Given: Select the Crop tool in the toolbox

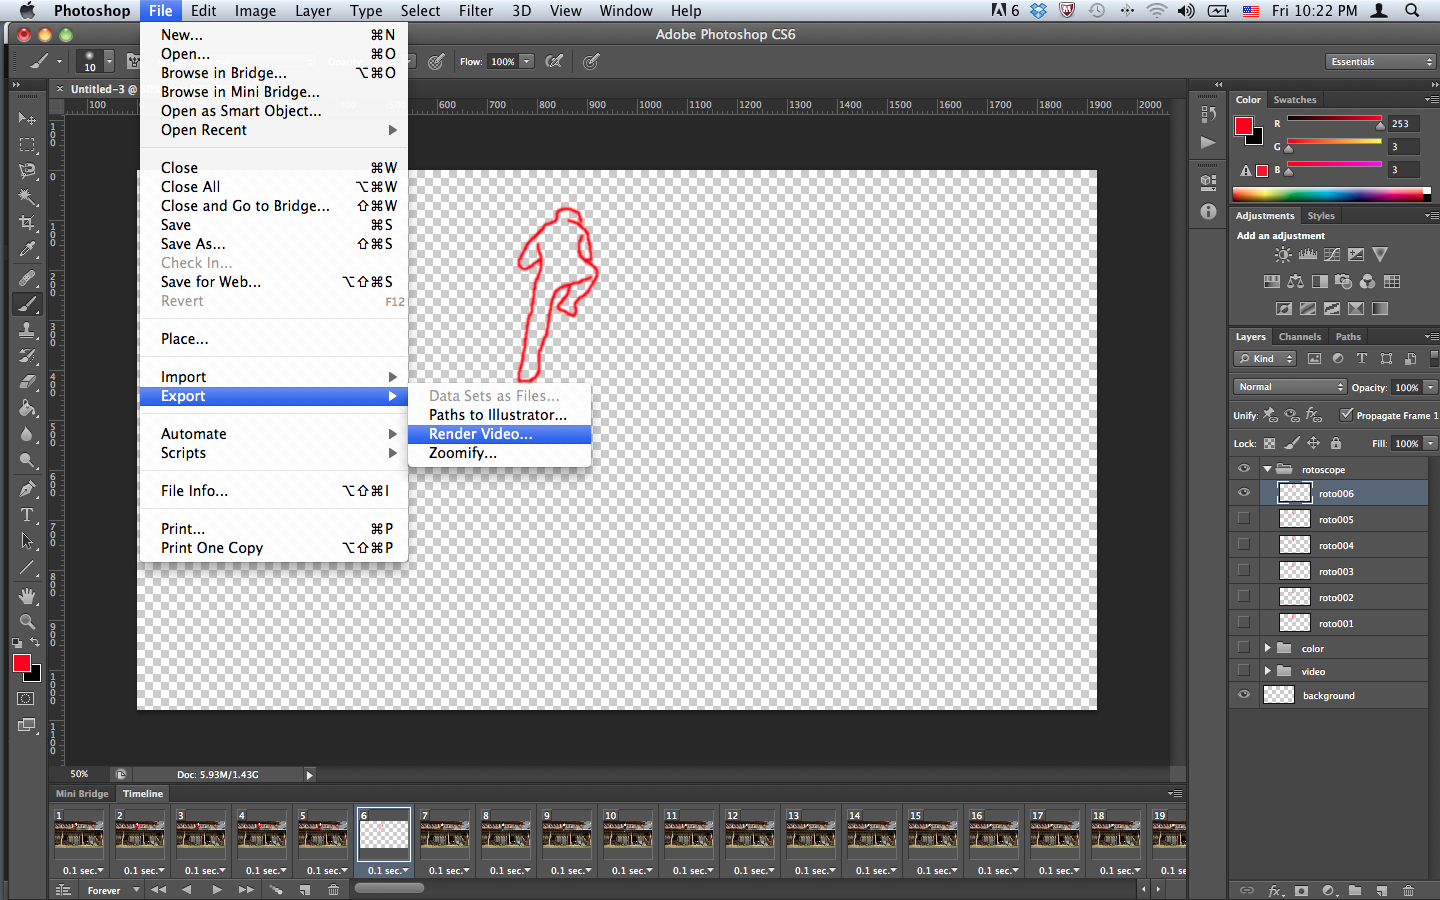Looking at the screenshot, I should click(x=27, y=224).
